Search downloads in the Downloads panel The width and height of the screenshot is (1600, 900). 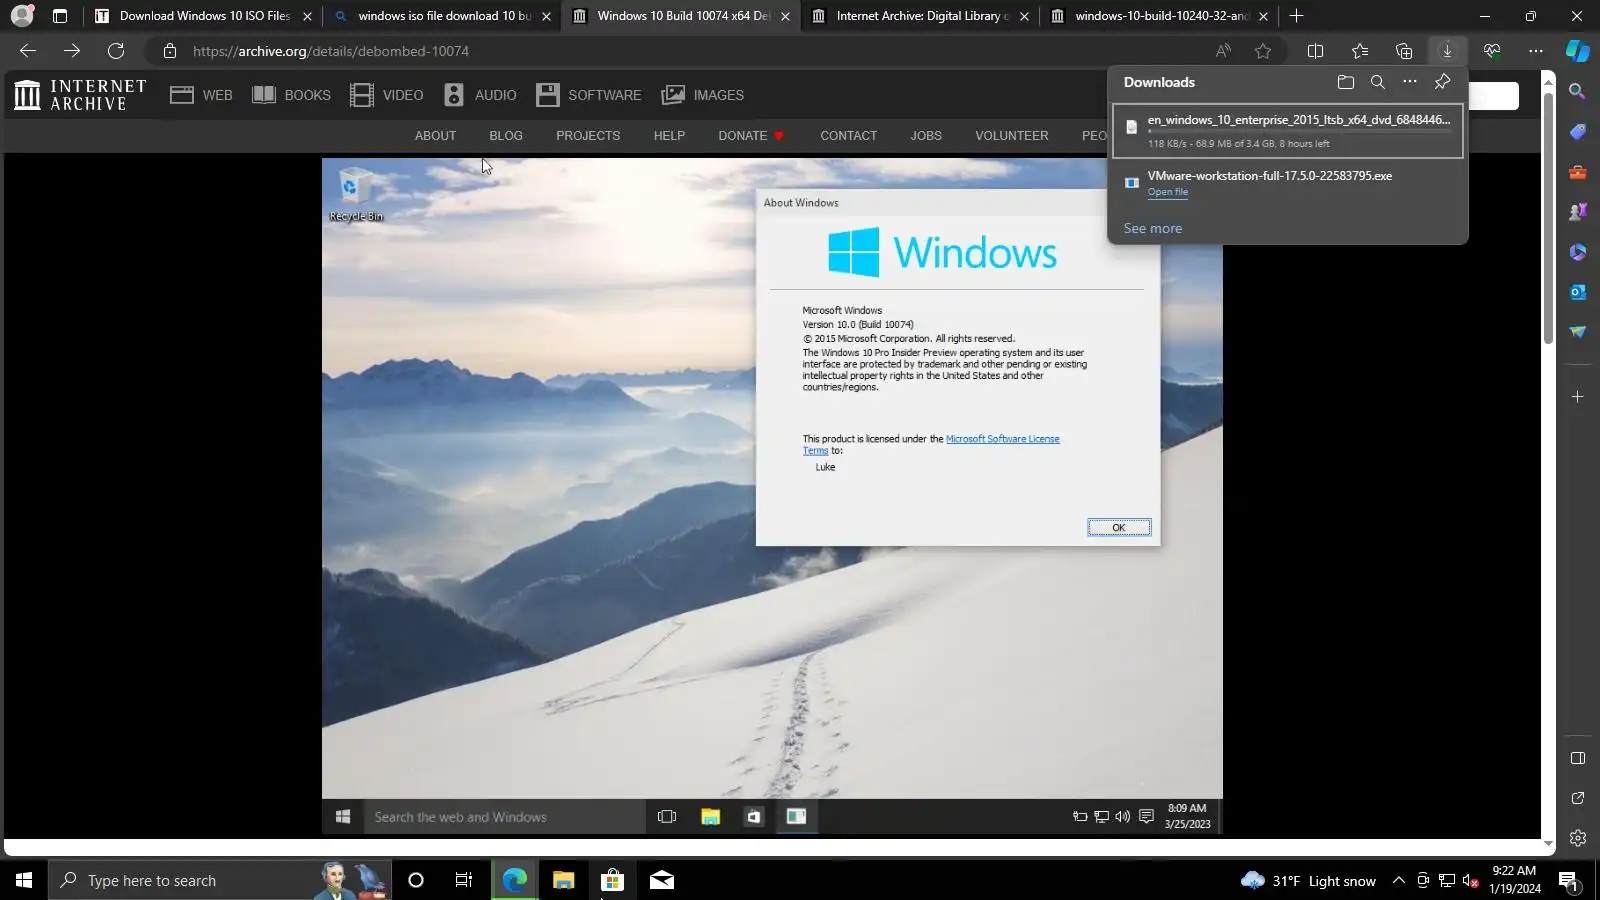[x=1378, y=82]
